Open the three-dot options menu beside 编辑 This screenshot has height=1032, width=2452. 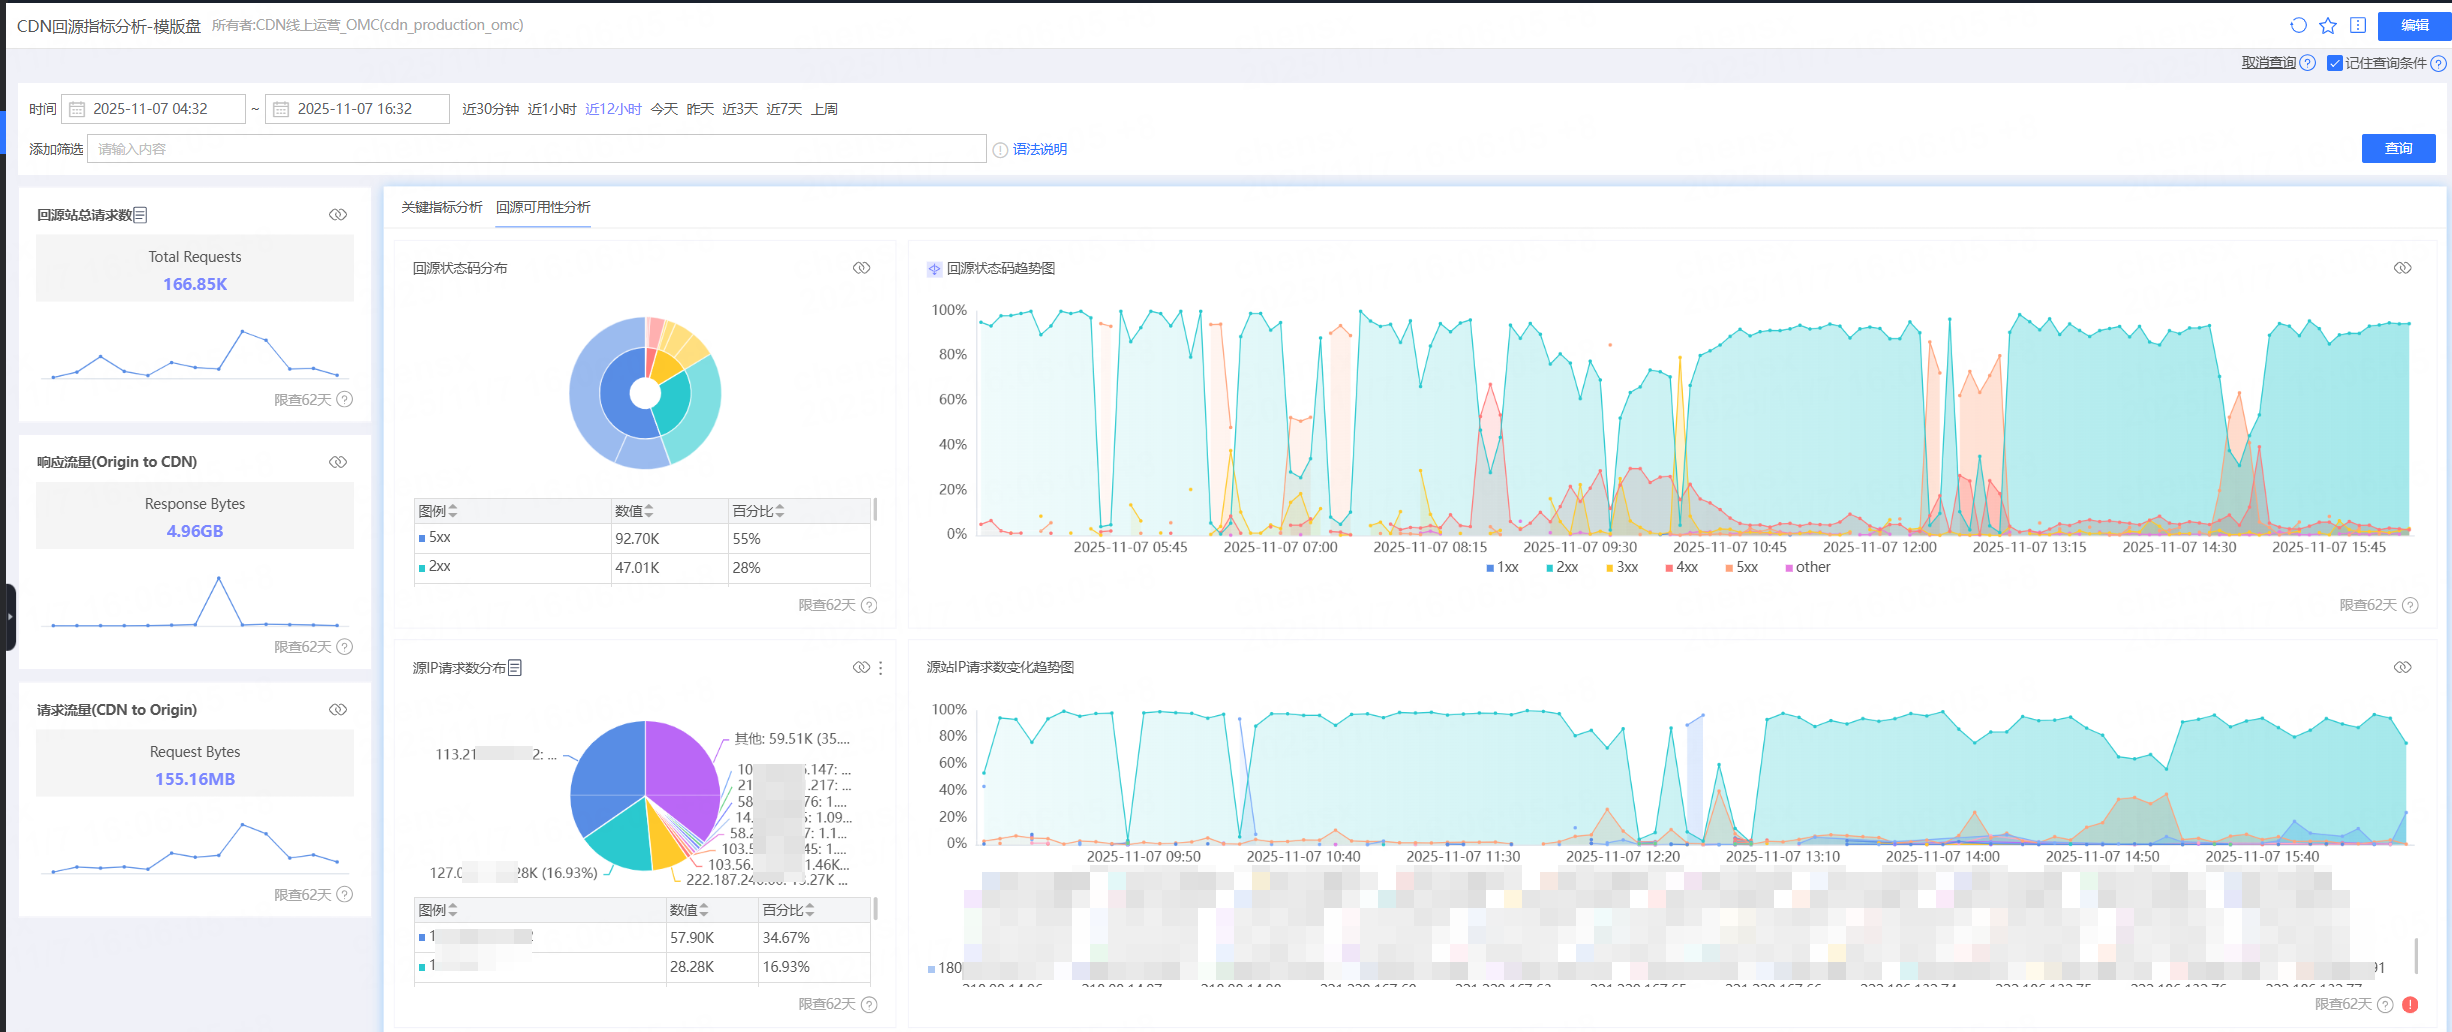tap(2358, 26)
